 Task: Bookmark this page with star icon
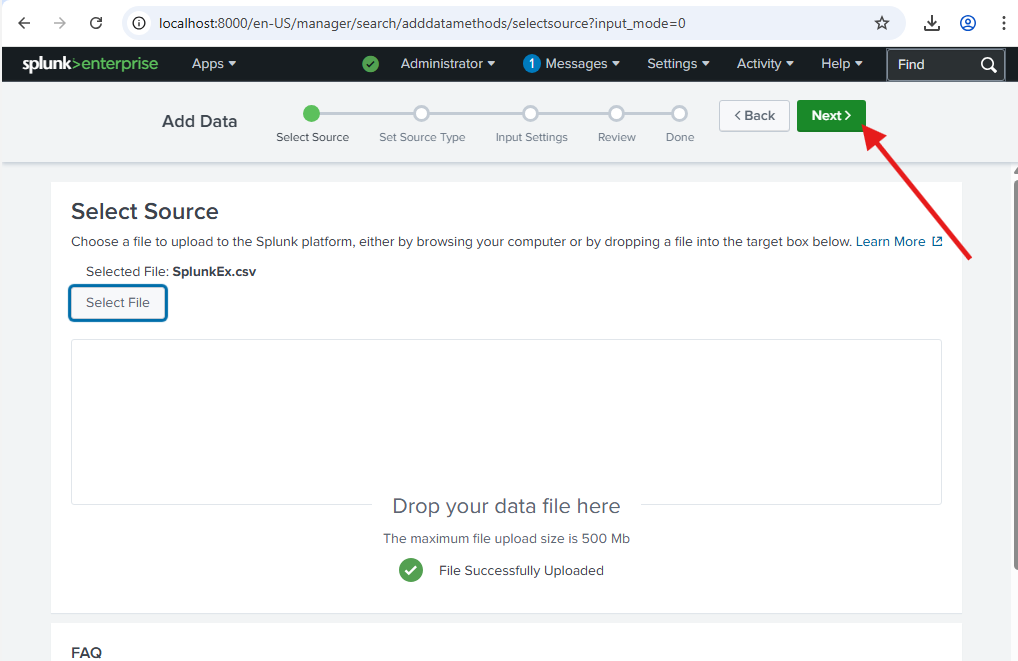881,23
